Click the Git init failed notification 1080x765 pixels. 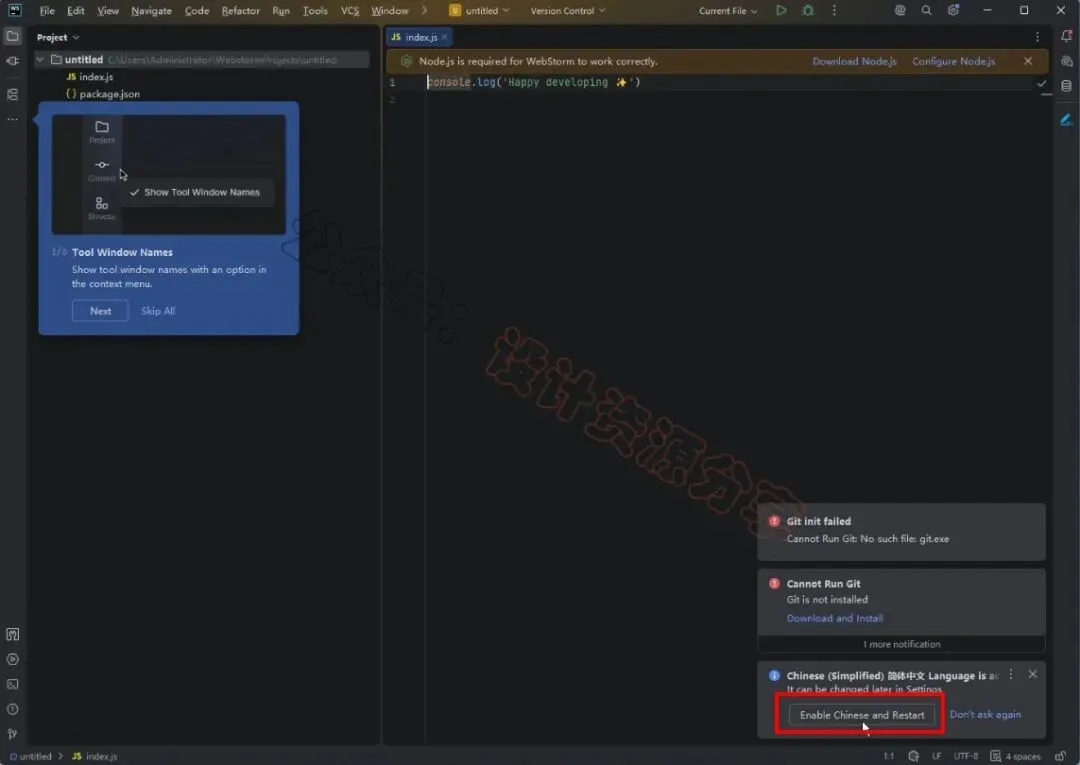click(901, 531)
